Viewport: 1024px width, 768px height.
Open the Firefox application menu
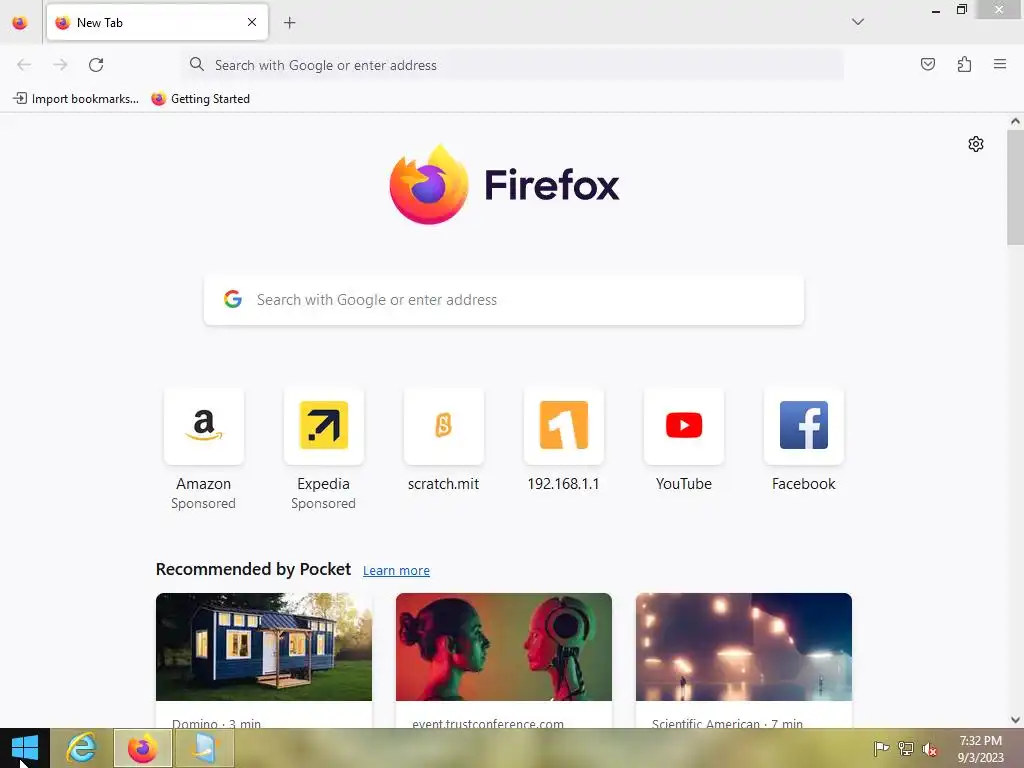[1000, 64]
